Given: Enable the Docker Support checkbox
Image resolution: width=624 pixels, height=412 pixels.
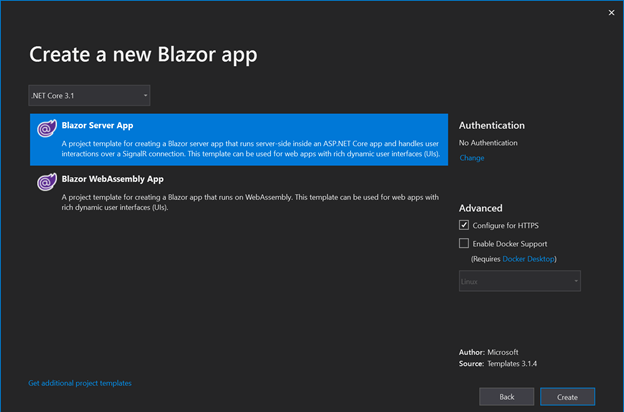Looking at the screenshot, I should click(464, 243).
